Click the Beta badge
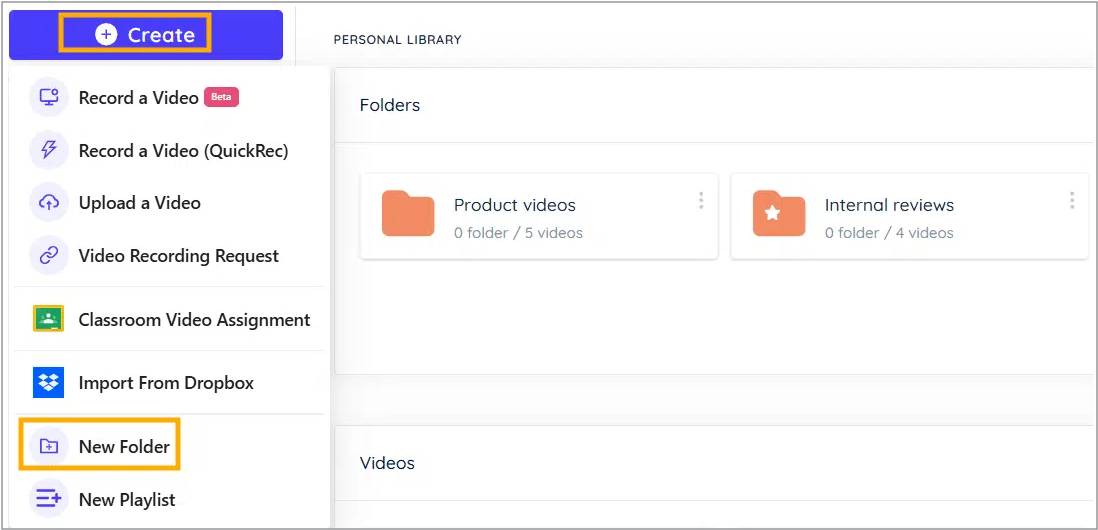This screenshot has height=530, width=1098. (221, 97)
